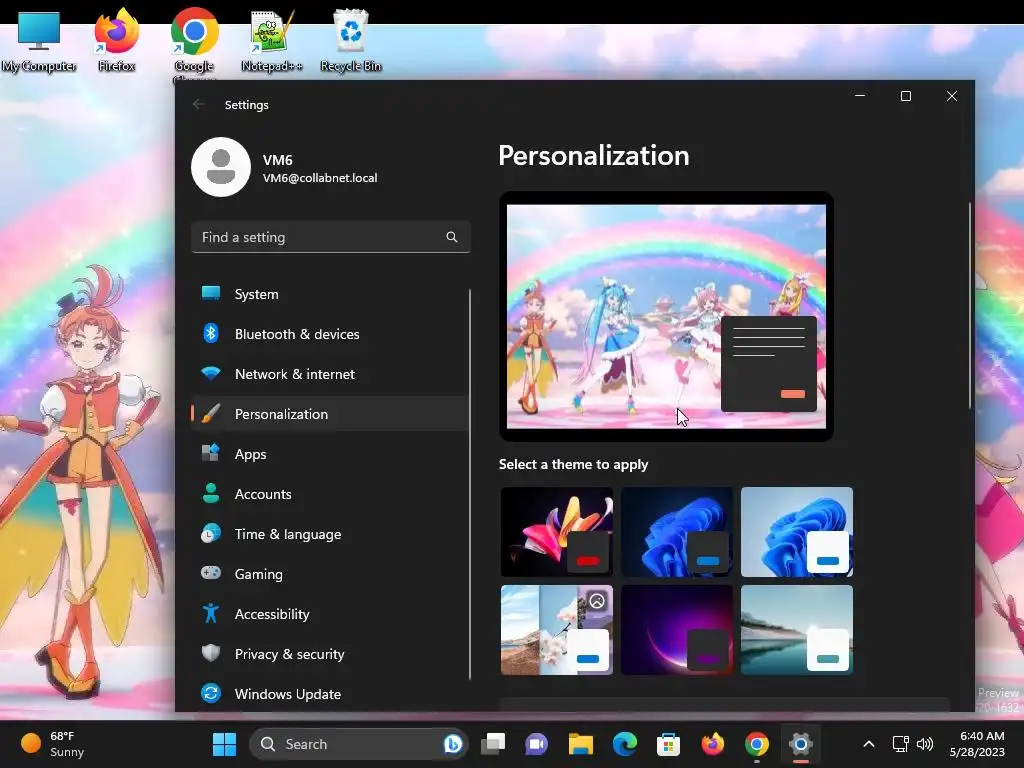Click the Settings gear taskbar icon
Screen dimensions: 1024x768
(x=801, y=744)
